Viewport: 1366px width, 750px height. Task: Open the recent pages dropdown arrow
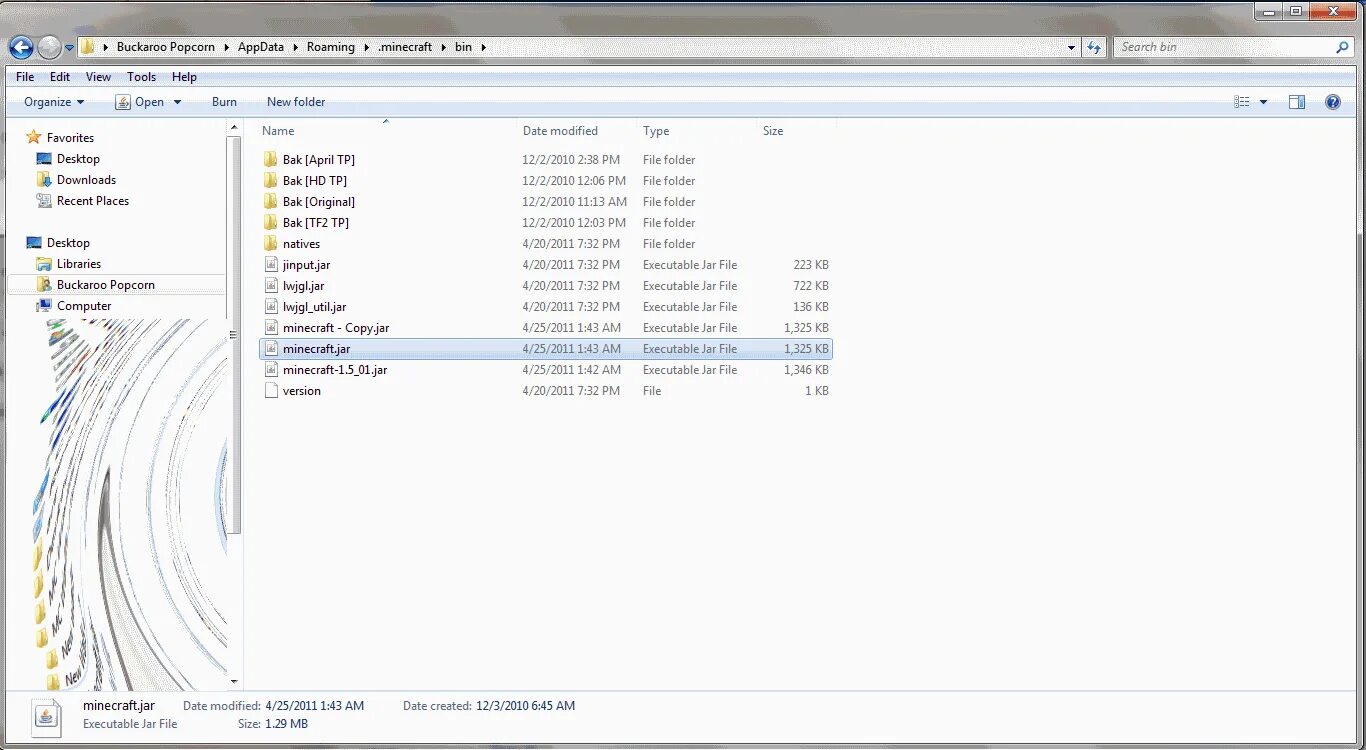70,47
